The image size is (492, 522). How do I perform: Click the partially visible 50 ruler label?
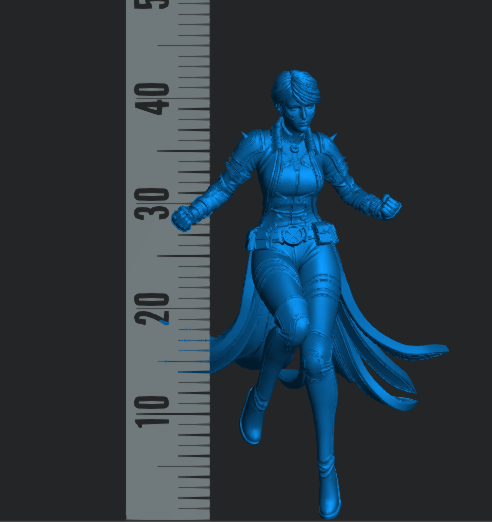tap(156, 4)
